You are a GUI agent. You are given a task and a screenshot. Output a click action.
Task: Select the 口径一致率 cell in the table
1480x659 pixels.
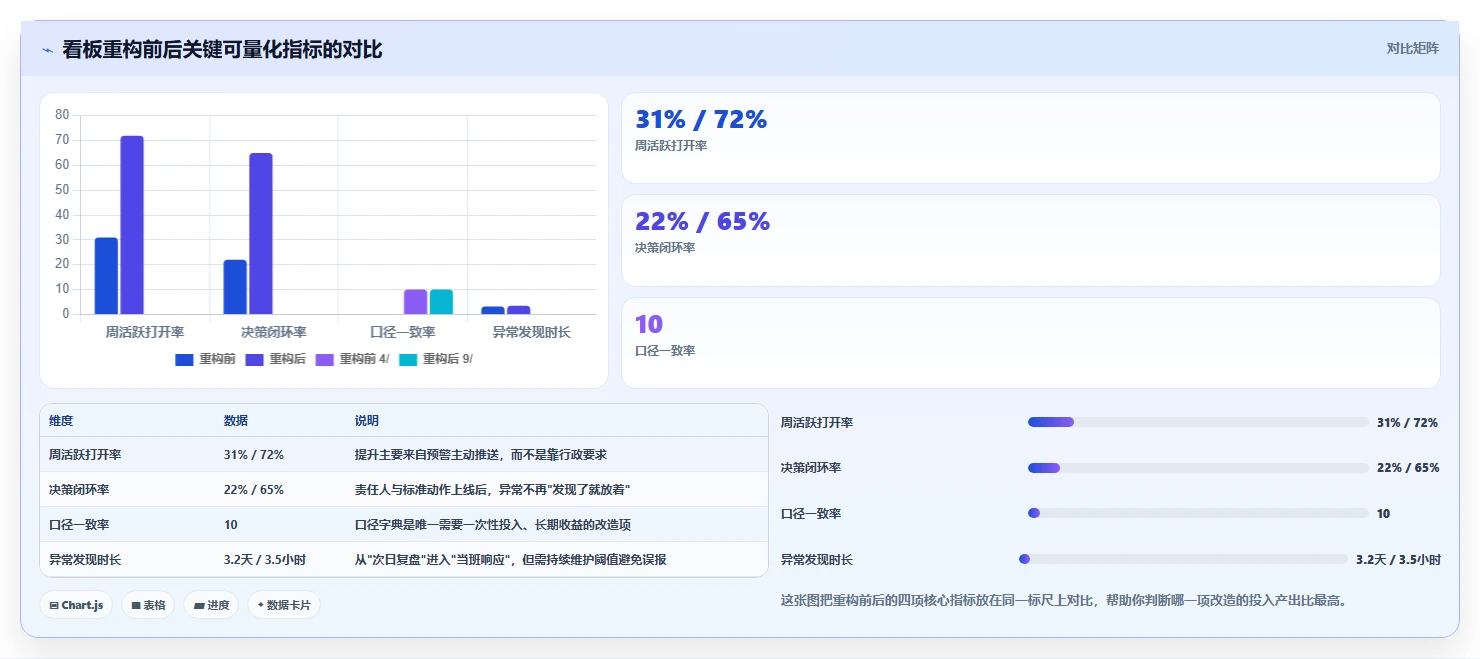tap(79, 525)
